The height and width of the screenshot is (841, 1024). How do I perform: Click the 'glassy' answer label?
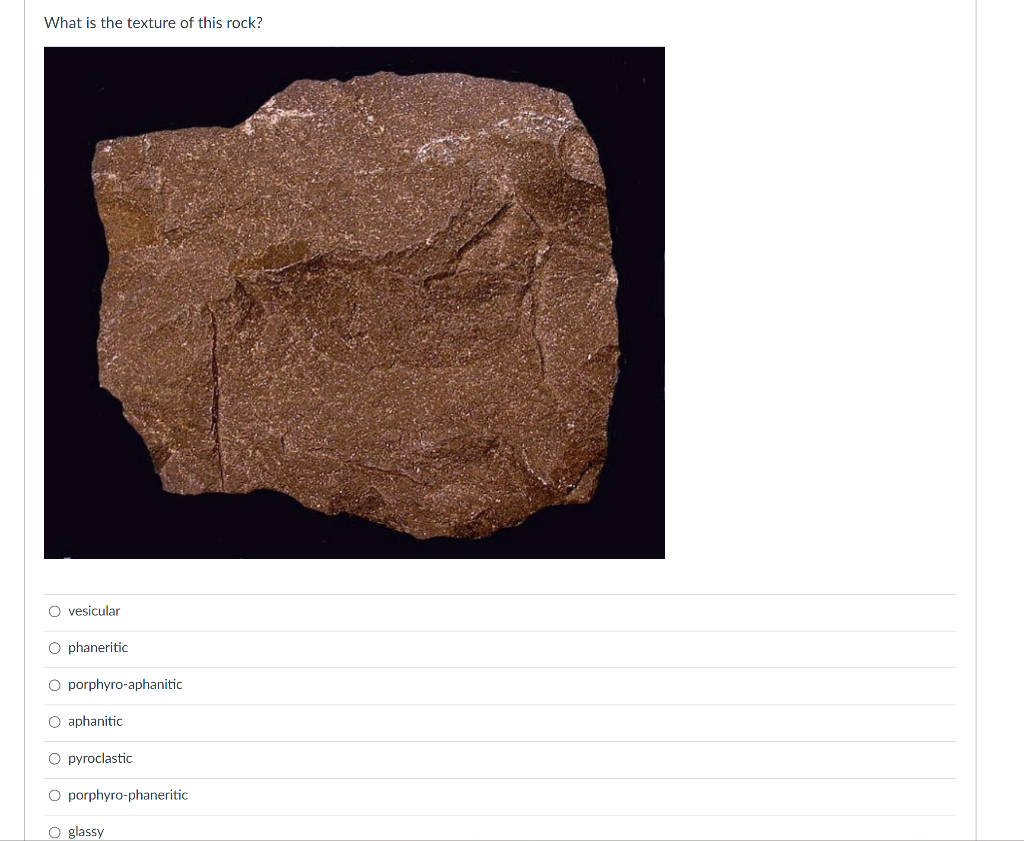pos(86,832)
